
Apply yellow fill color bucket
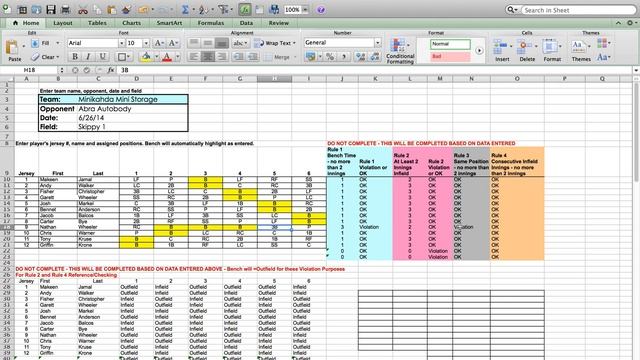coord(146,57)
